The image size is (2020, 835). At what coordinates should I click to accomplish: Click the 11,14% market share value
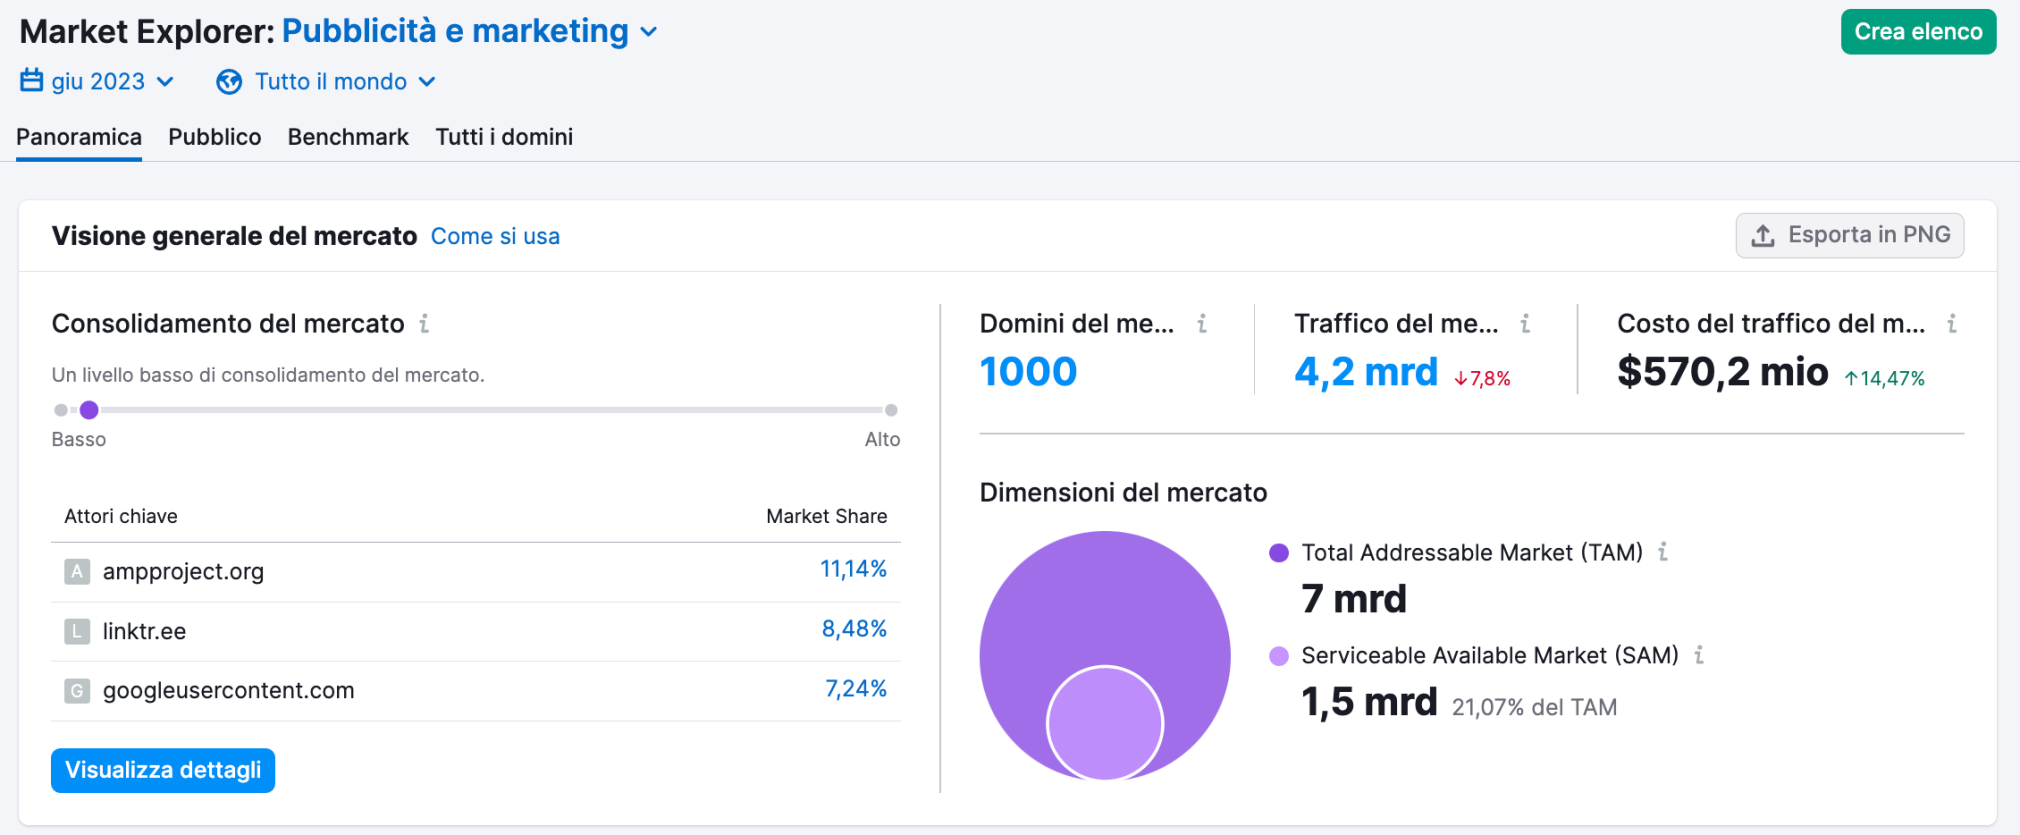point(853,569)
